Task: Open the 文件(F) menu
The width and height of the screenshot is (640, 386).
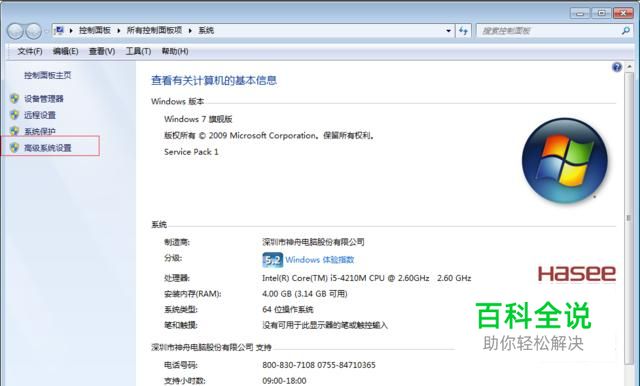Action: [30, 51]
